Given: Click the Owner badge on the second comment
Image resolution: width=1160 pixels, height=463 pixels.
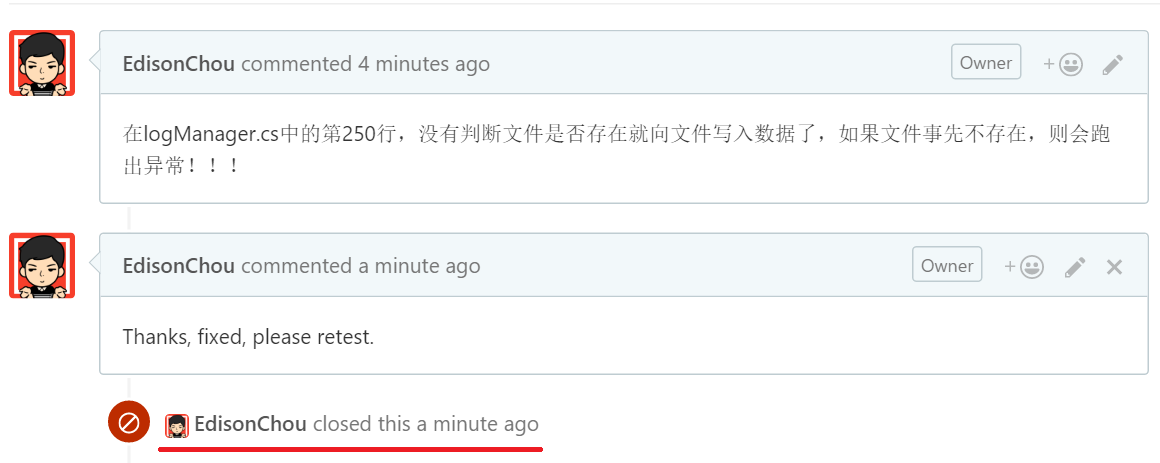Looking at the screenshot, I should (947, 265).
